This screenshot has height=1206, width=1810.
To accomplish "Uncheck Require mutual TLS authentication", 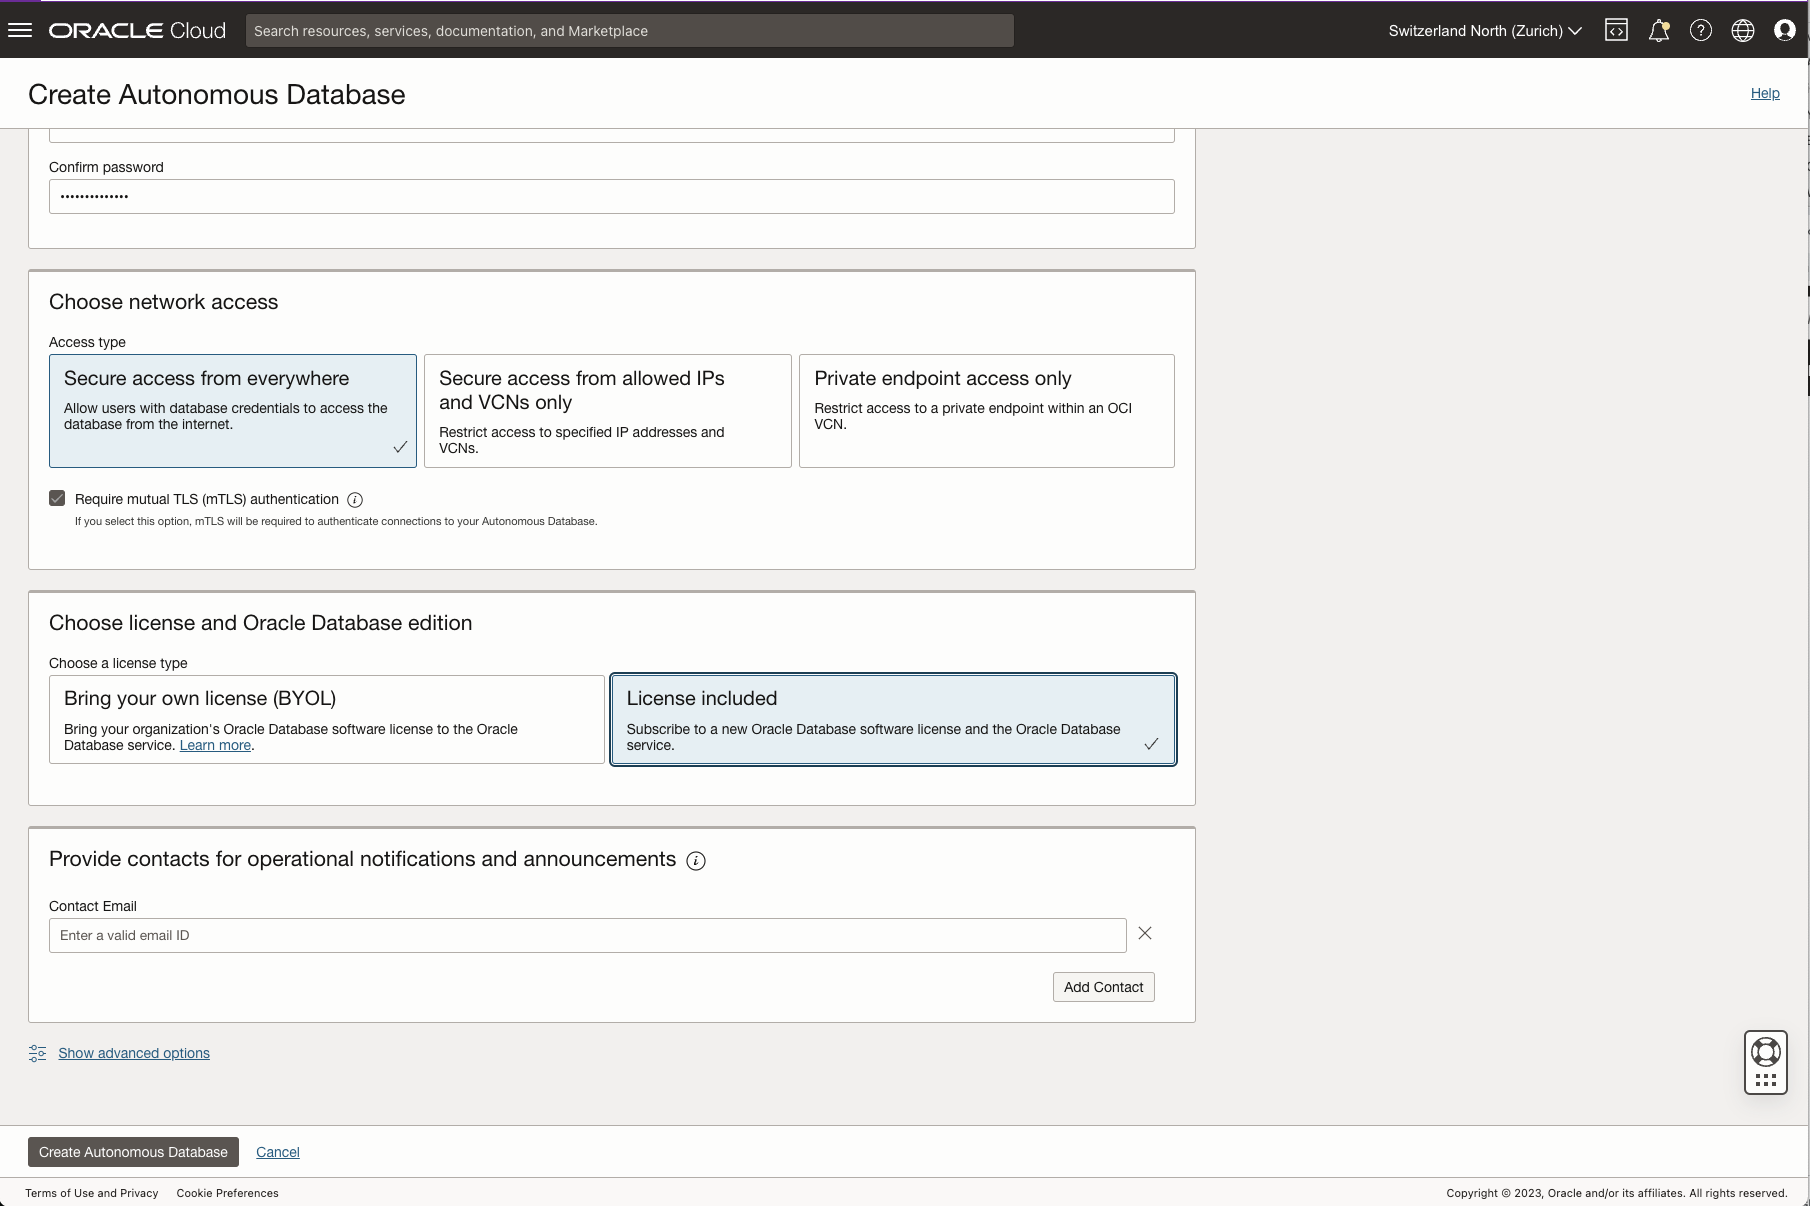I will click(x=57, y=499).
